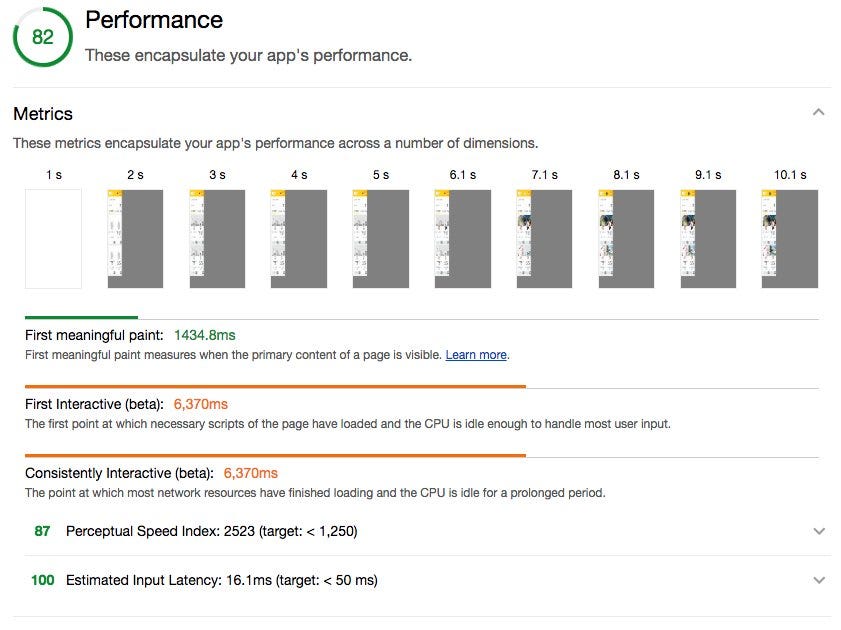
Task: Click the orange First Interactive timing bar
Action: [x=275, y=386]
